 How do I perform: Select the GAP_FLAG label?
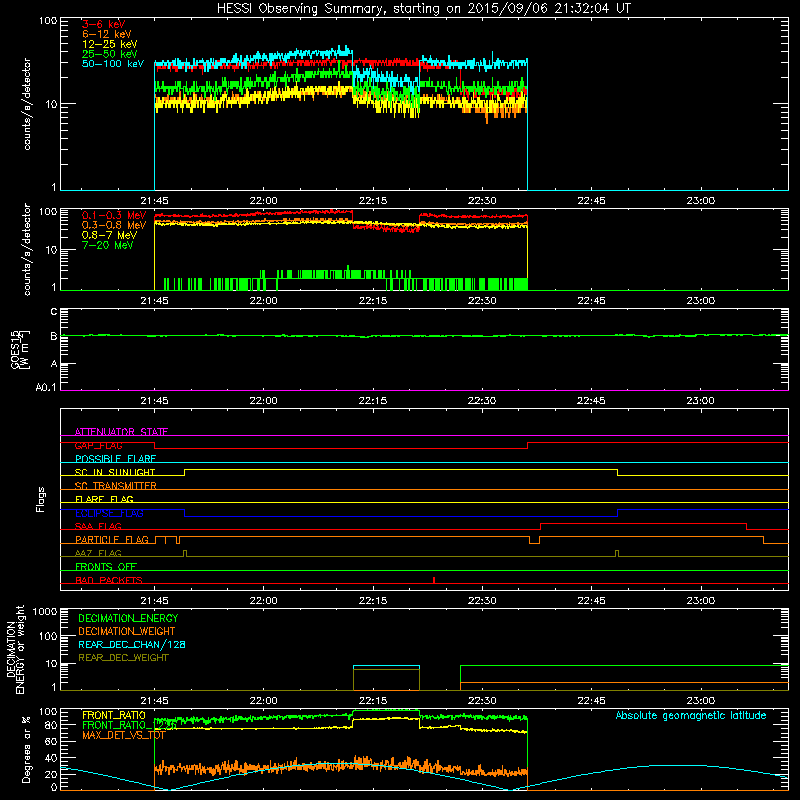tap(98, 445)
